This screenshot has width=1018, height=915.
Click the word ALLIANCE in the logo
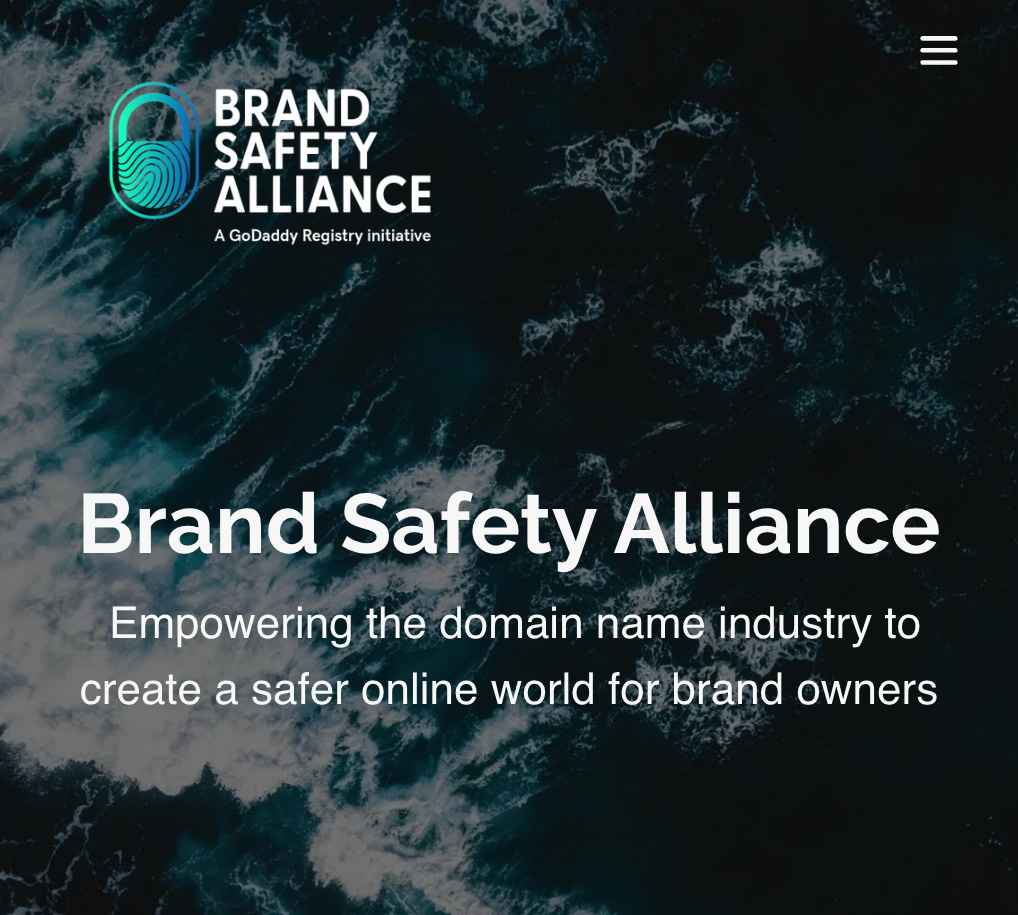click(x=323, y=194)
